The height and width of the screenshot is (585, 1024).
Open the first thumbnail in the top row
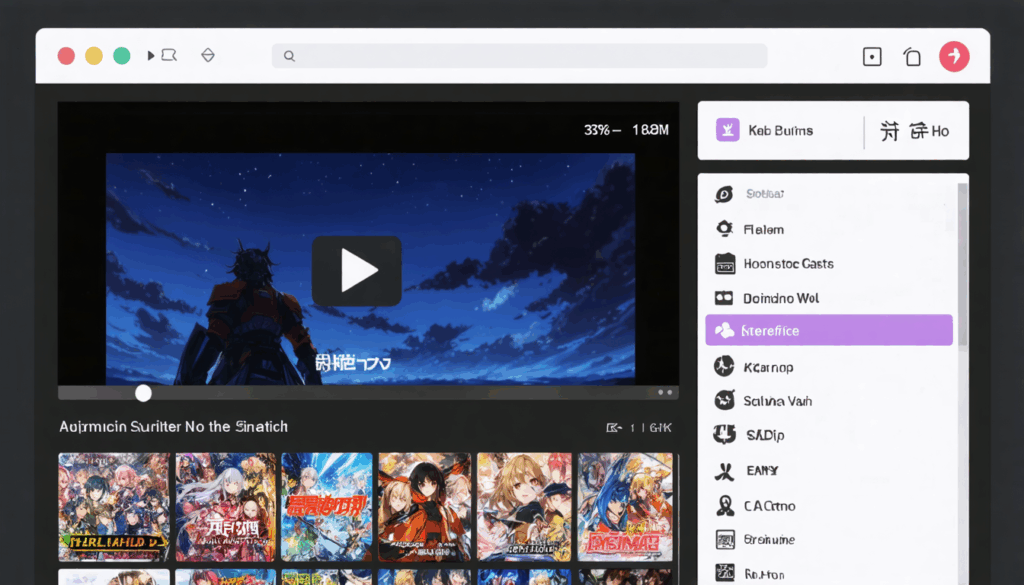[114, 507]
